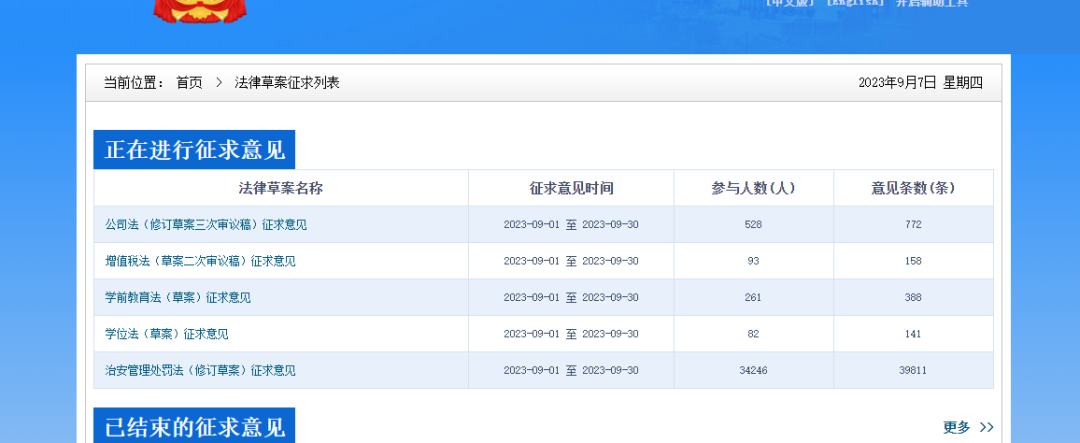Click the double-chevron arrow after 更多
This screenshot has width=1080, height=443.
[x=986, y=427]
